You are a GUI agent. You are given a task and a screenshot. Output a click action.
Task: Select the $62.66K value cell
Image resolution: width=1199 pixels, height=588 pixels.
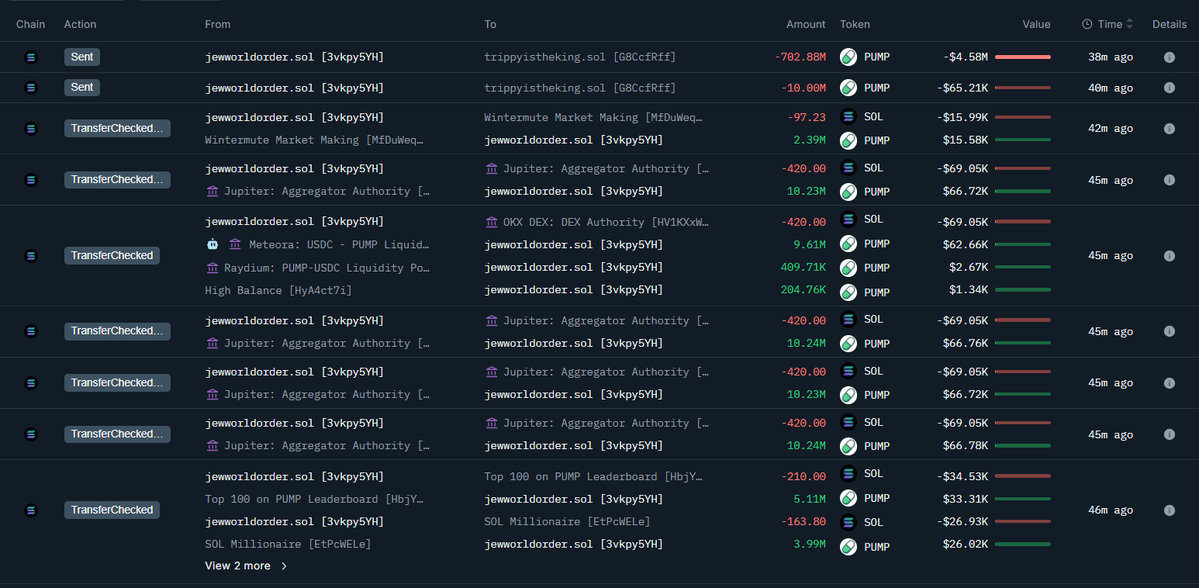click(x=965, y=245)
